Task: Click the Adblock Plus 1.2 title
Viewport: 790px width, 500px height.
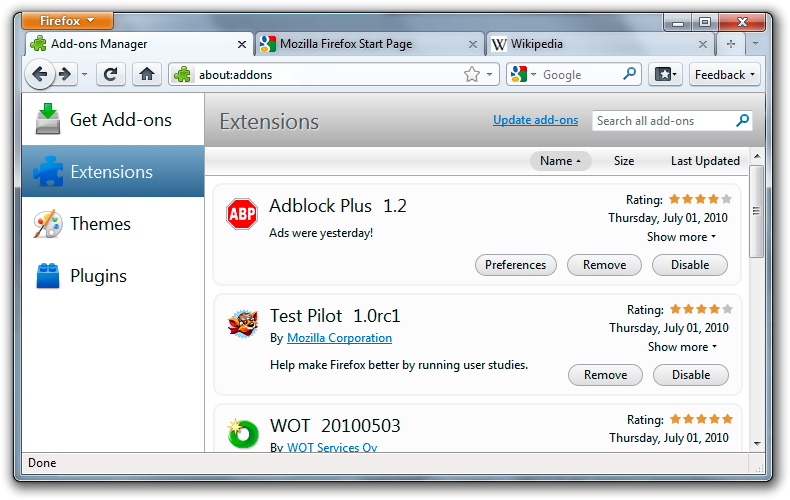Action: point(338,206)
